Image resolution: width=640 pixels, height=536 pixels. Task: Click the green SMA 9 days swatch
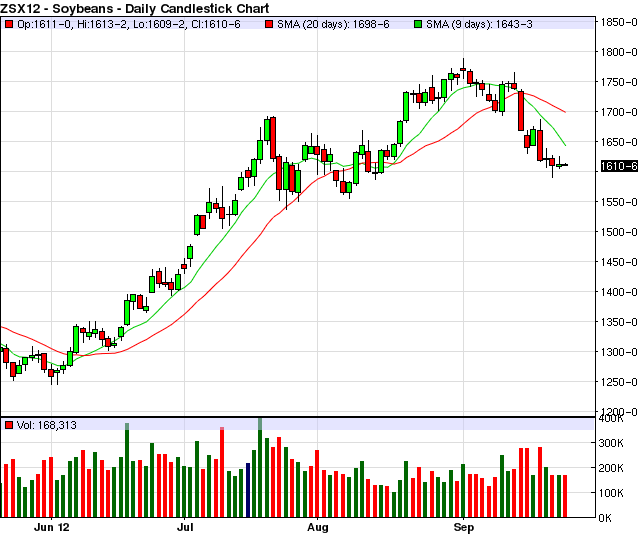coord(418,24)
